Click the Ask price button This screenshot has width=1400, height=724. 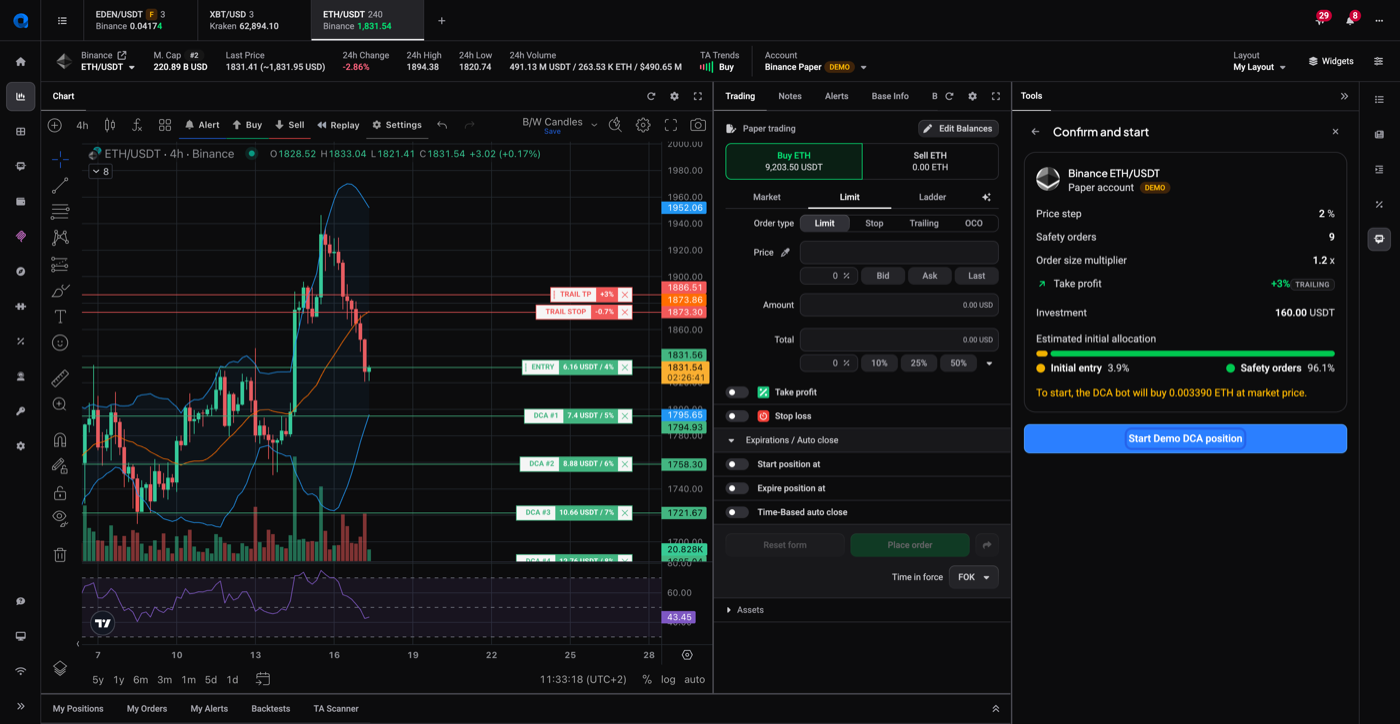930,276
